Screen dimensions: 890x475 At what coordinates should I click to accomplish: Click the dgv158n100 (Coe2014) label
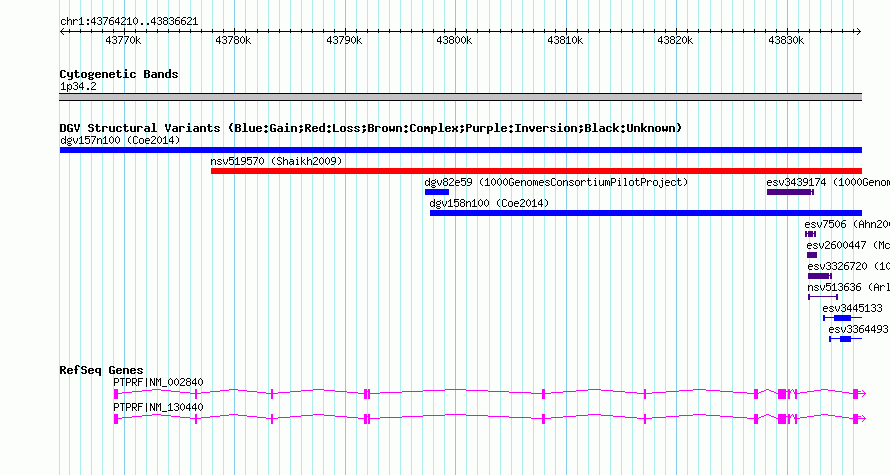(489, 203)
